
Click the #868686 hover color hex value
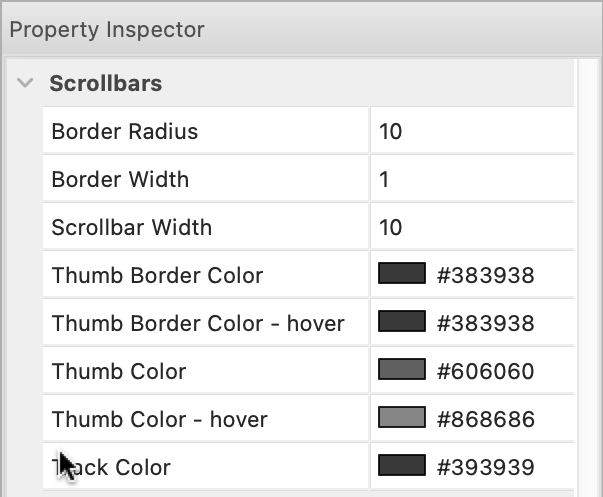pyautogui.click(x=486, y=419)
